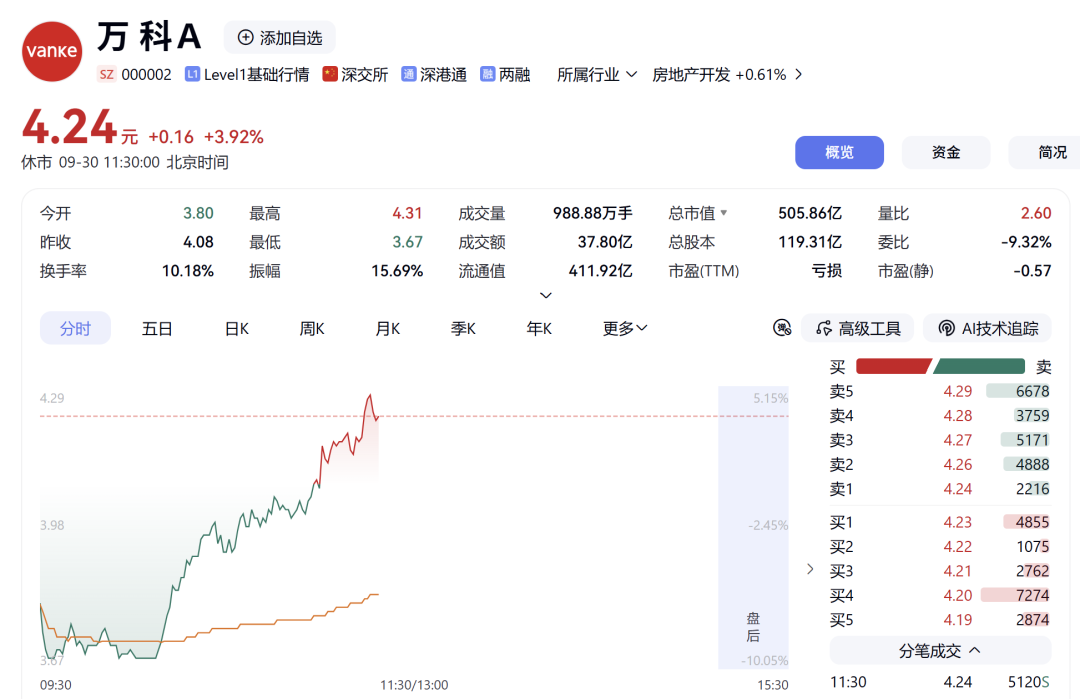This screenshot has height=699, width=1080.
Task: Click the 深港通 badge icon
Action: [408, 74]
